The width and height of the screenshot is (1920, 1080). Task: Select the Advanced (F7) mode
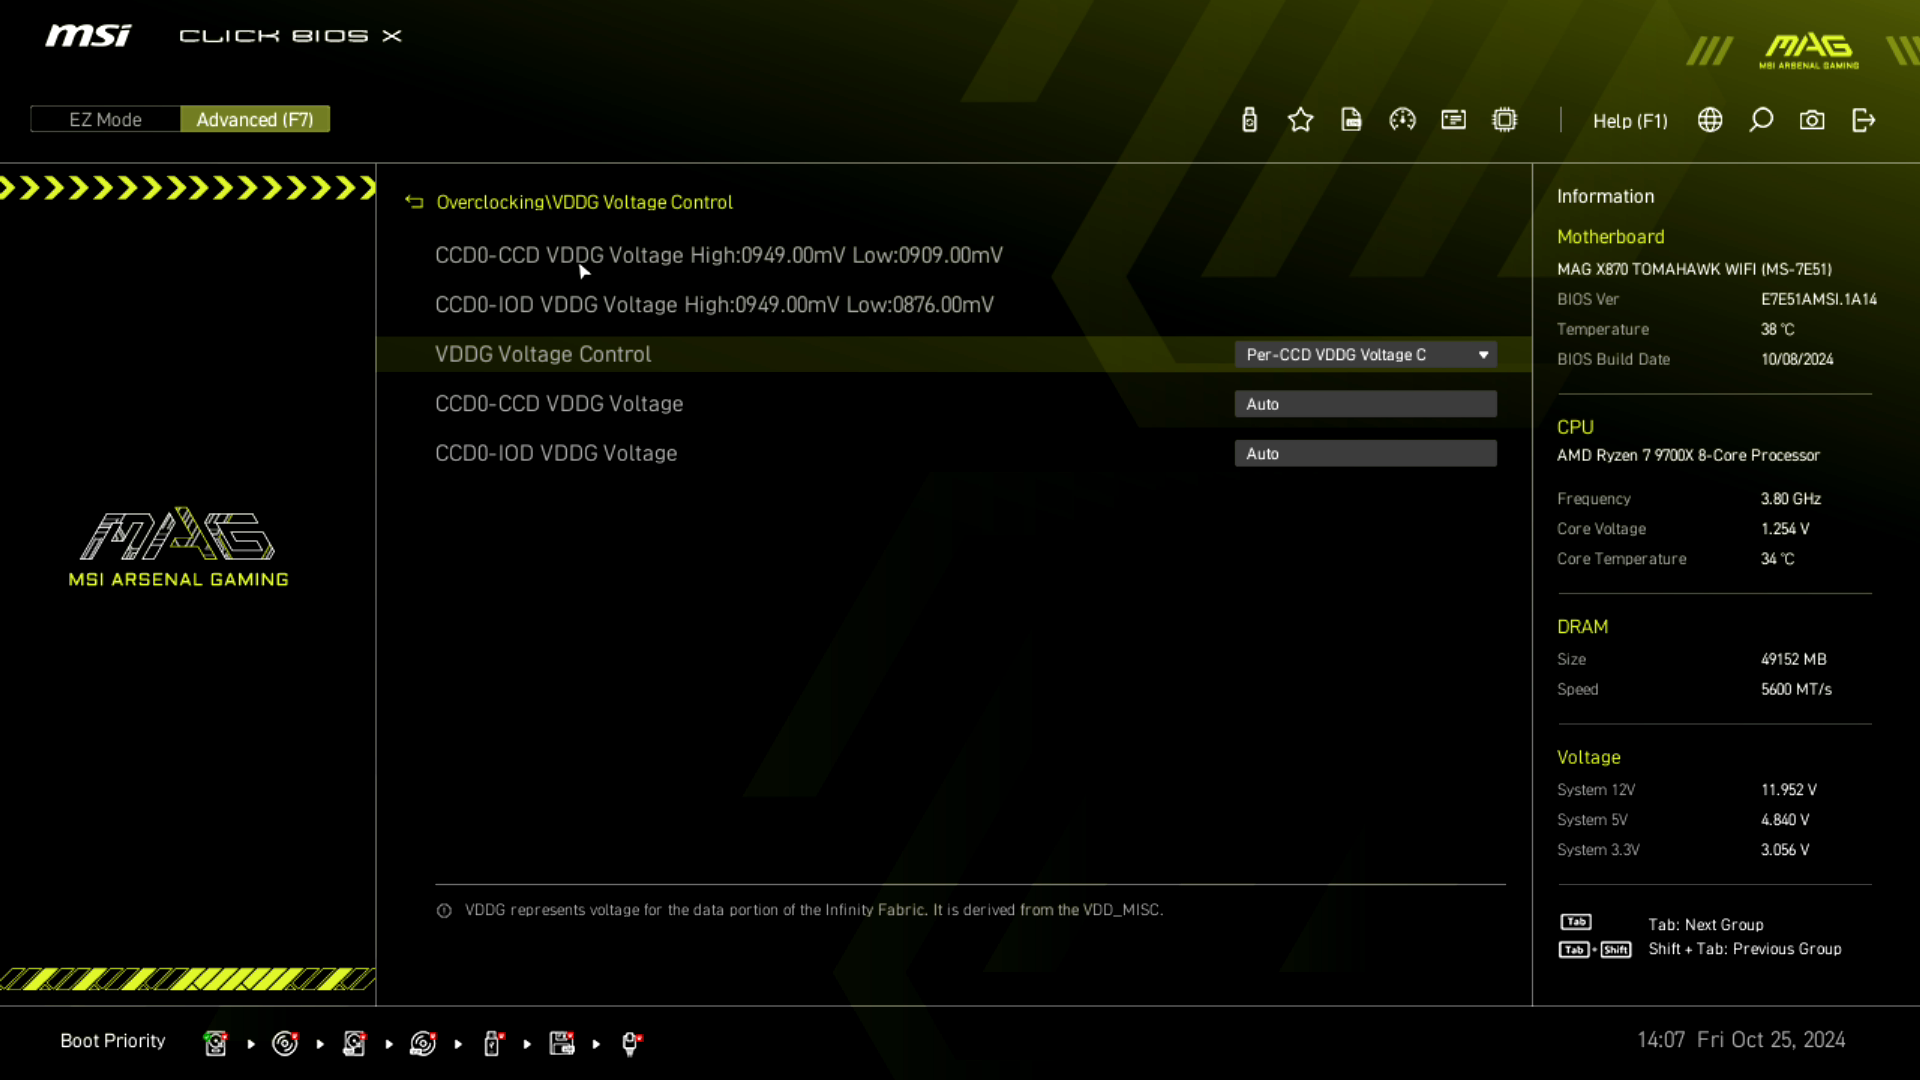pyautogui.click(x=255, y=119)
